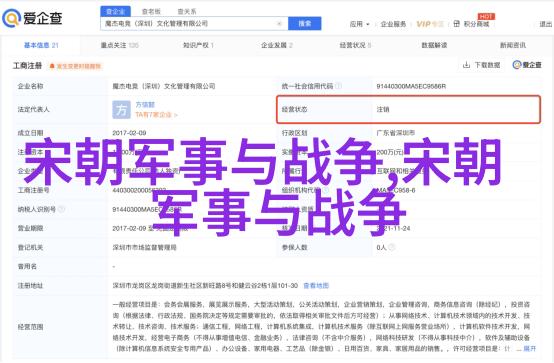Image resolution: width=554 pixels, height=363 pixels.
Task: Open the 爱企查 logo in the page header
Action: coord(33,18)
